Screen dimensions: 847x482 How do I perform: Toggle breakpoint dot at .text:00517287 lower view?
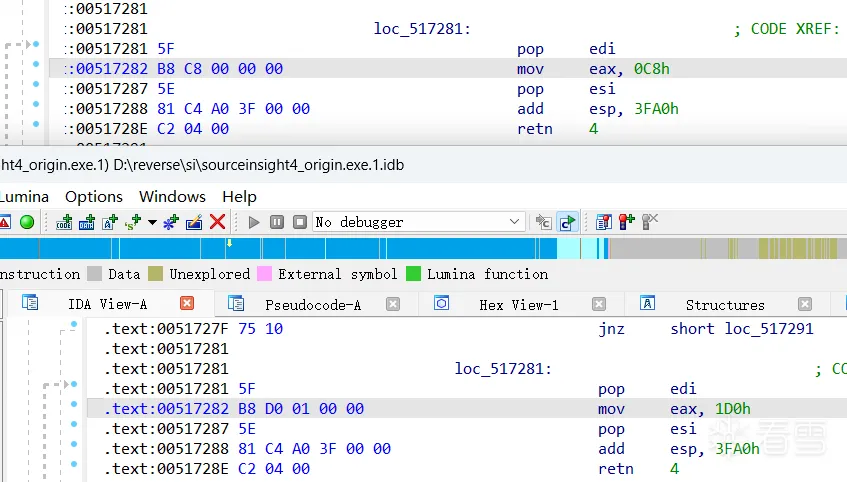click(74, 424)
